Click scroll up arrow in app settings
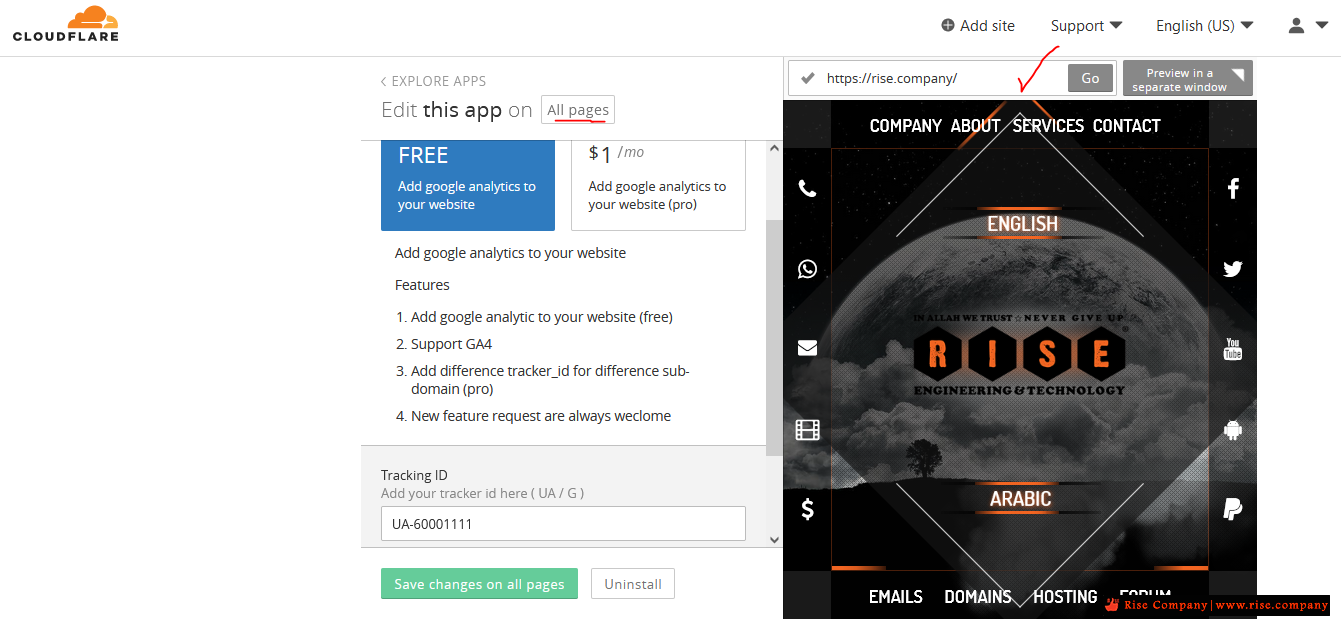This screenshot has height=619, width=1341. tap(773, 148)
